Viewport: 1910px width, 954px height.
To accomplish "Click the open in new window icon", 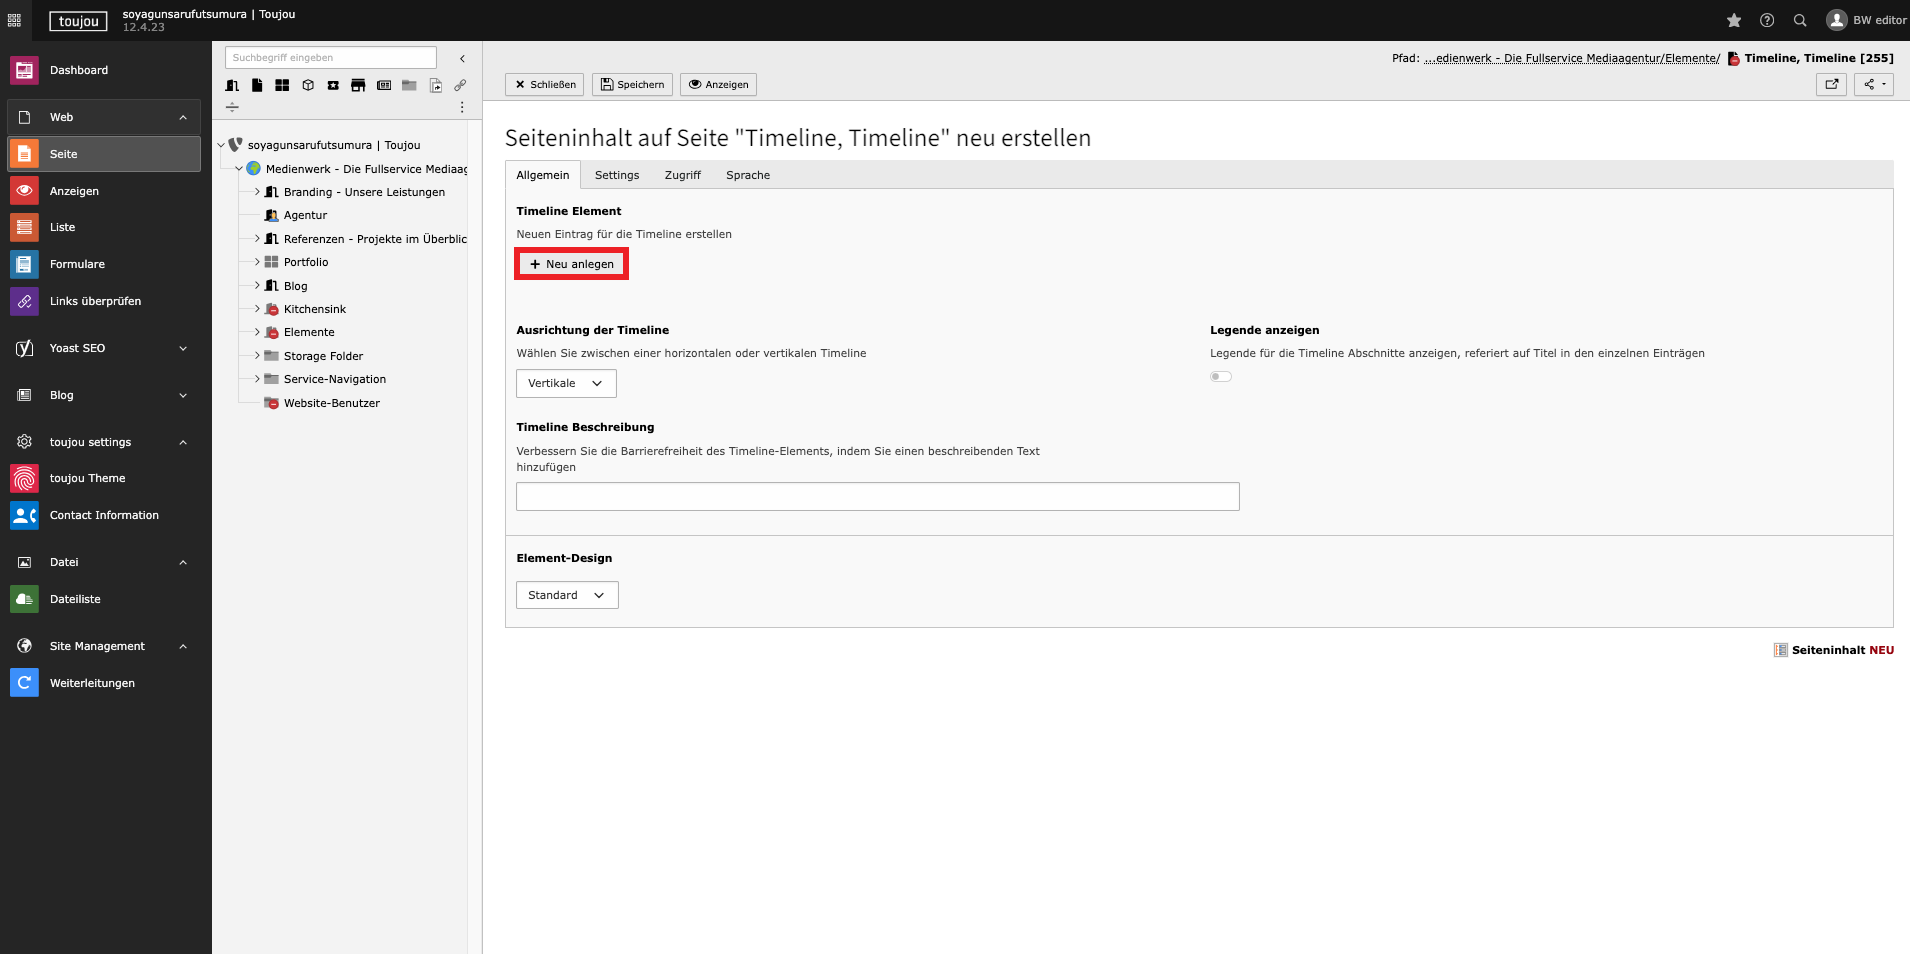I will pyautogui.click(x=1831, y=84).
